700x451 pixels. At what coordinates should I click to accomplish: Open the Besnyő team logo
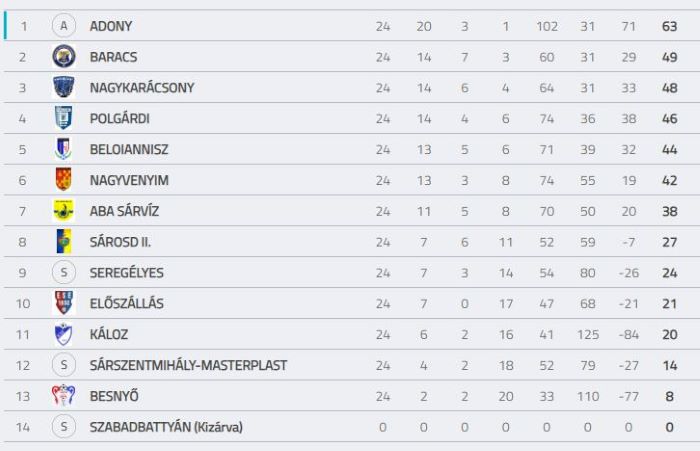pos(63,396)
